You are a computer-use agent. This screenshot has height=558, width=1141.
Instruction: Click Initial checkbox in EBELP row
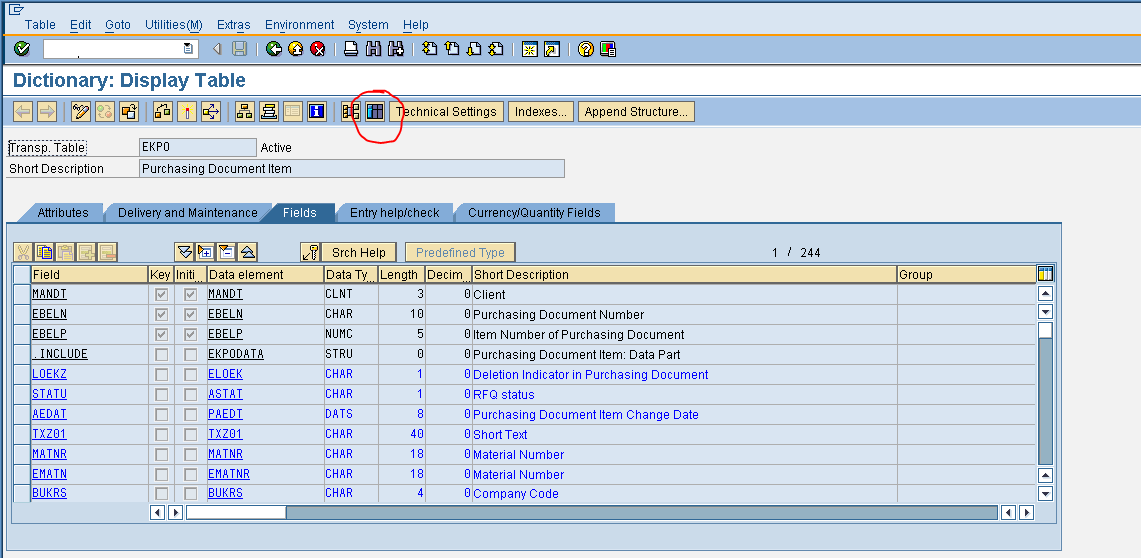click(x=191, y=335)
